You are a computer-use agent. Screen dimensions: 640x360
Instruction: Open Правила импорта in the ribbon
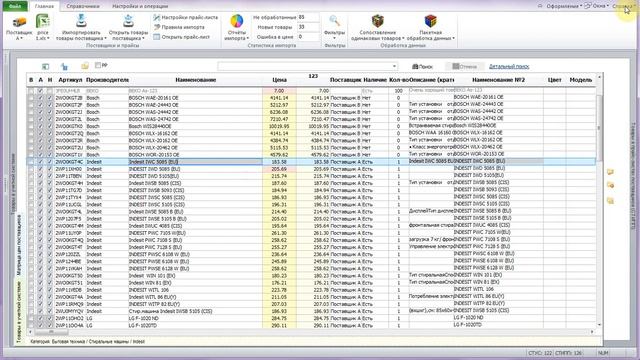click(179, 27)
